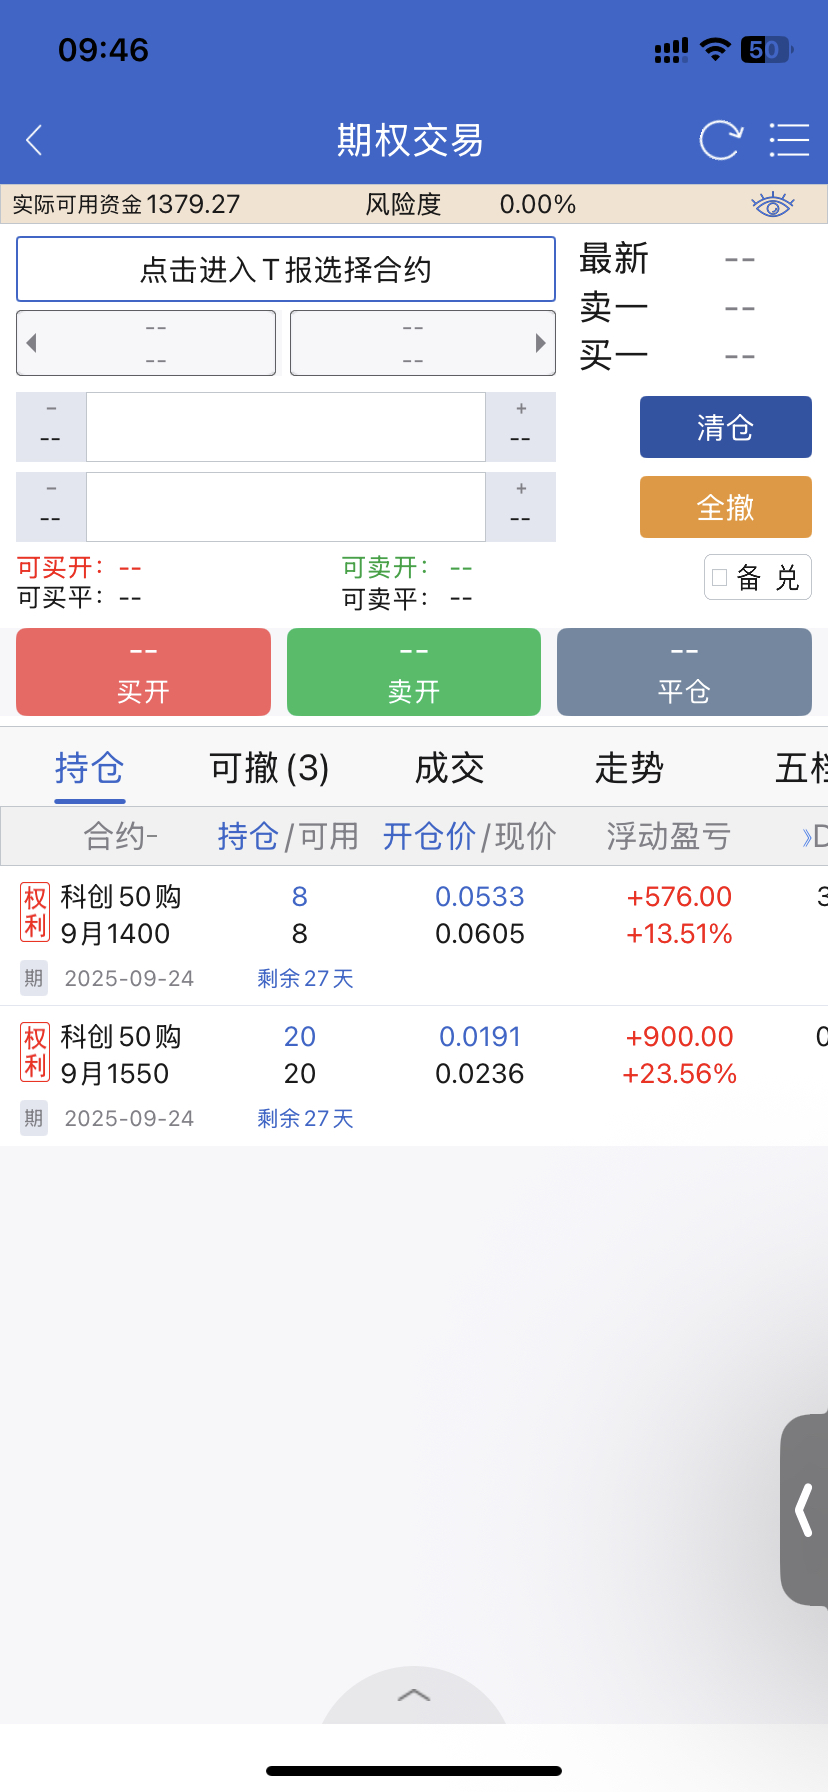
Task: Toggle the eye icon to hide funds
Action: pyautogui.click(x=772, y=205)
